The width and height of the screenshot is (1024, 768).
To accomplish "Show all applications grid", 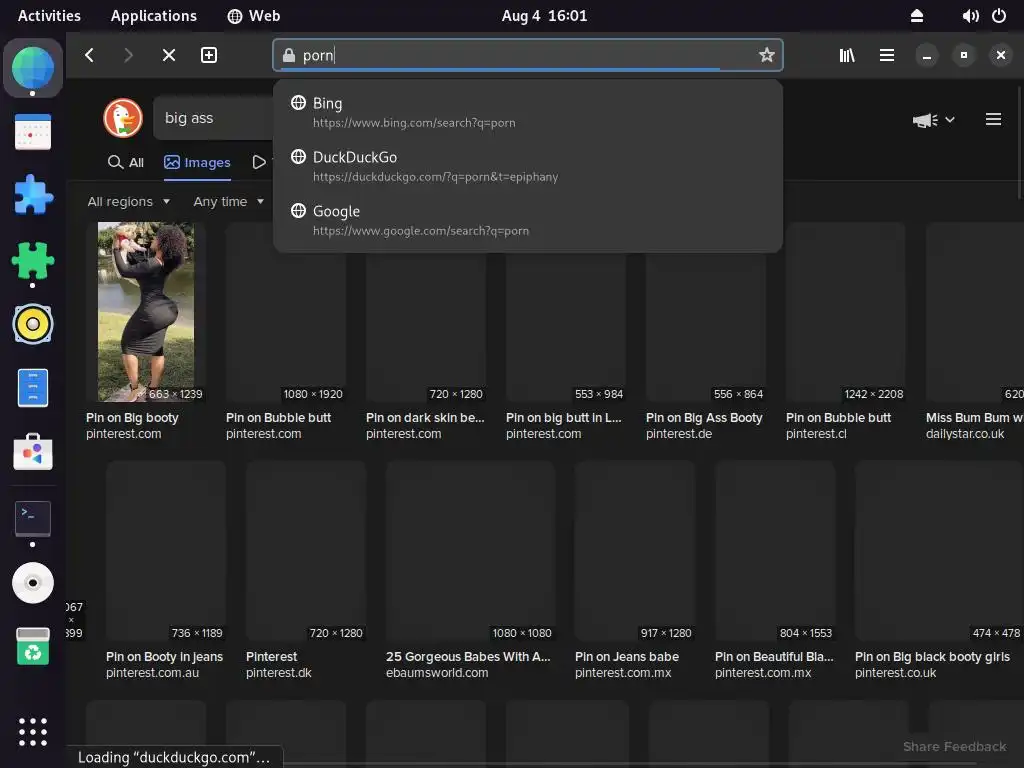I will (33, 731).
